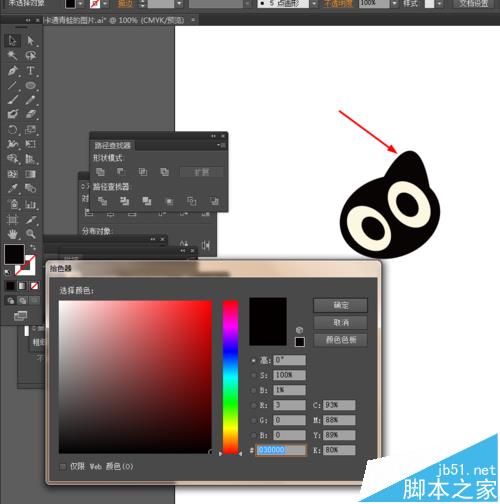The image size is (500, 504).
Task: Open the Pathfinder panel options menu
Action: click(x=221, y=145)
